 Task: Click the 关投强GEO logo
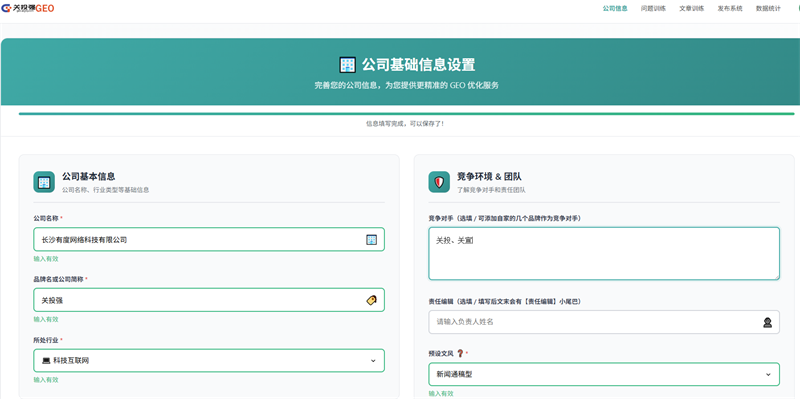(28, 8)
